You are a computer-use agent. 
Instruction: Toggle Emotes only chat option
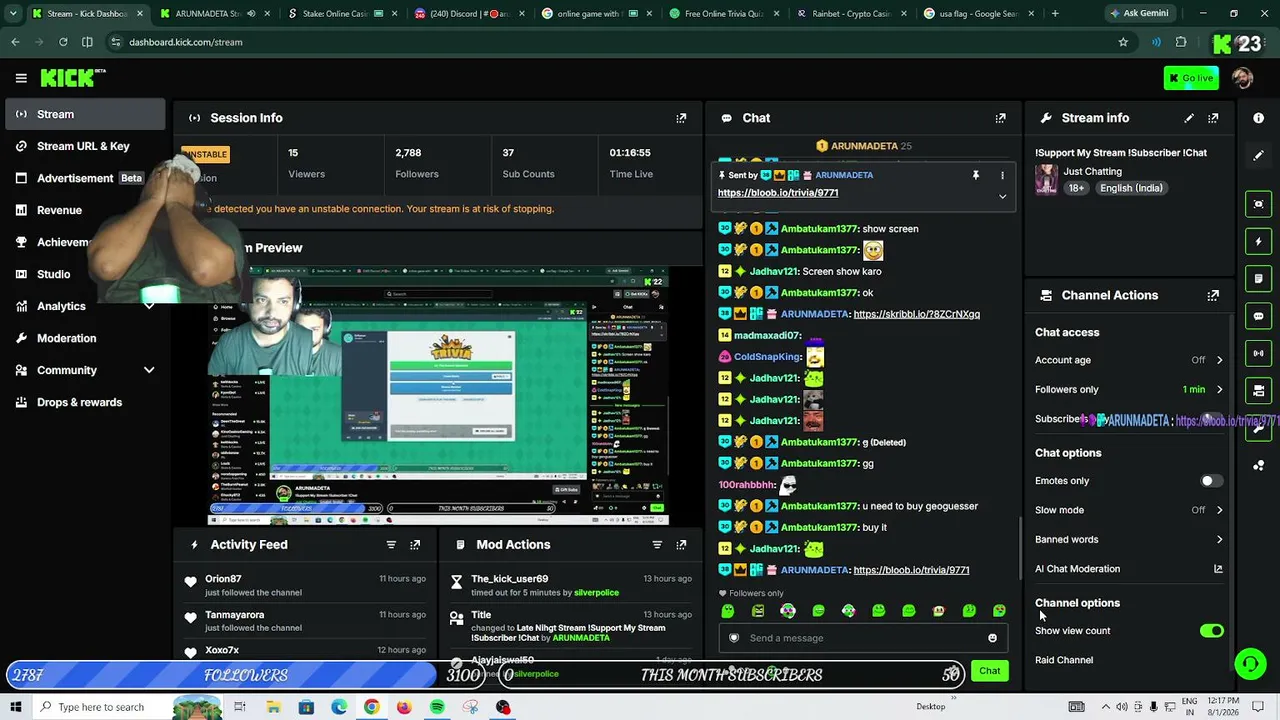[x=1211, y=481]
